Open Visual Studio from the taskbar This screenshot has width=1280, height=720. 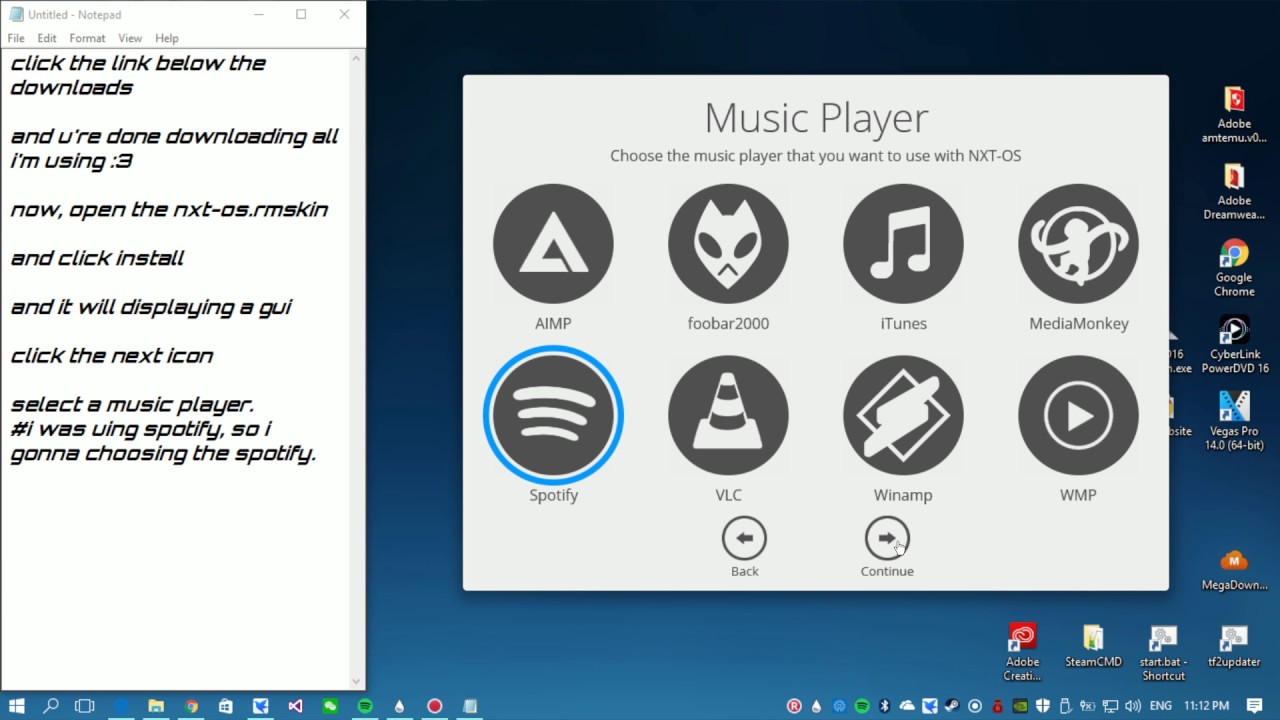295,706
